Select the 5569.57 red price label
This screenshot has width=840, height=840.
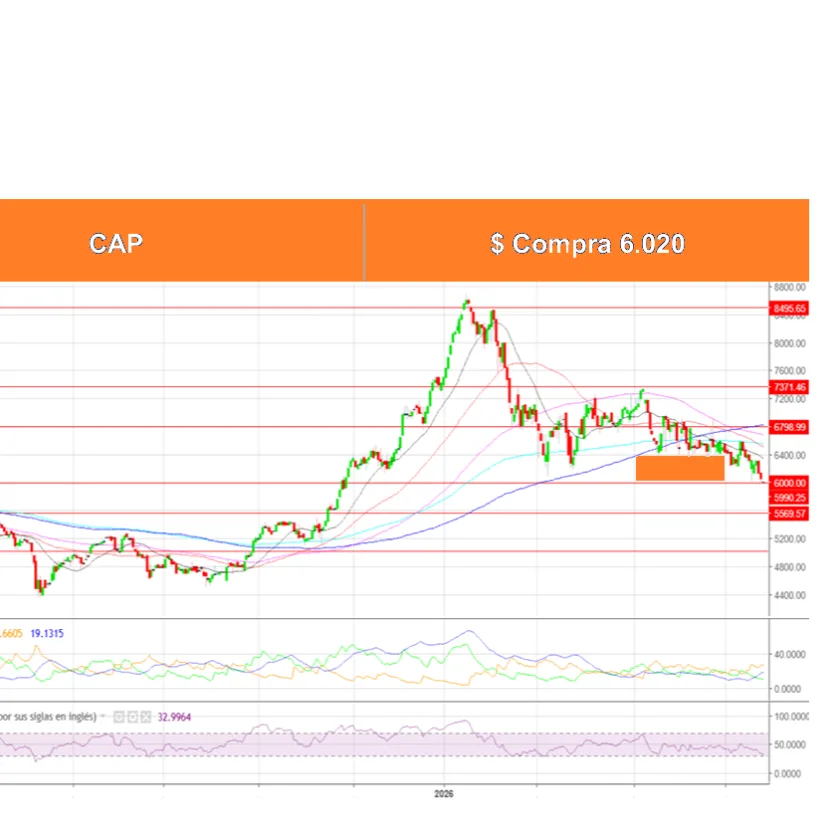pos(789,514)
